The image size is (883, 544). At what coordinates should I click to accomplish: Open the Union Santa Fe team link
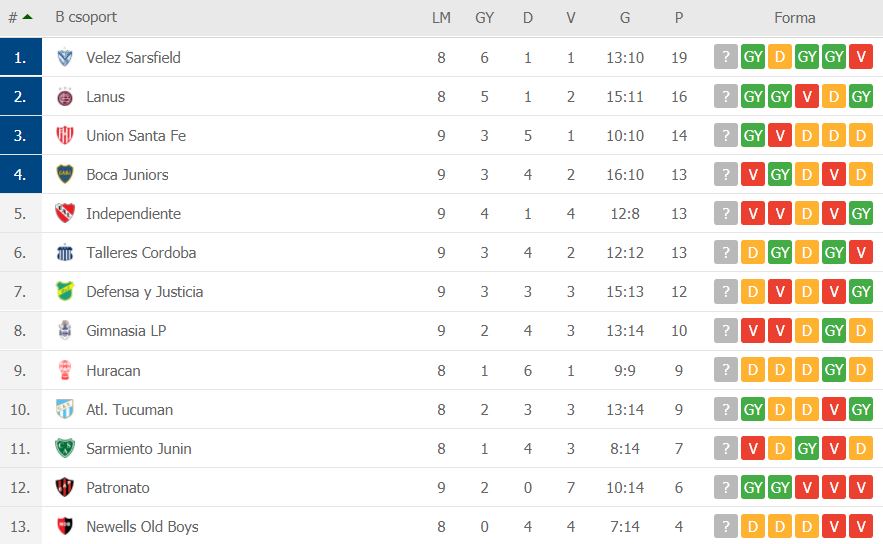(136, 136)
